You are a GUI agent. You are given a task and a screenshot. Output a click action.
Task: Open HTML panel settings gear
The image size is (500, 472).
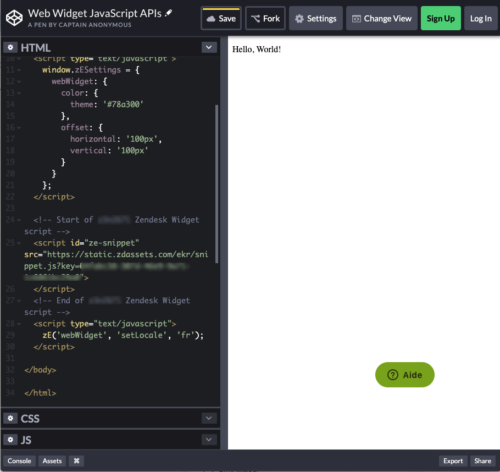click(x=10, y=48)
